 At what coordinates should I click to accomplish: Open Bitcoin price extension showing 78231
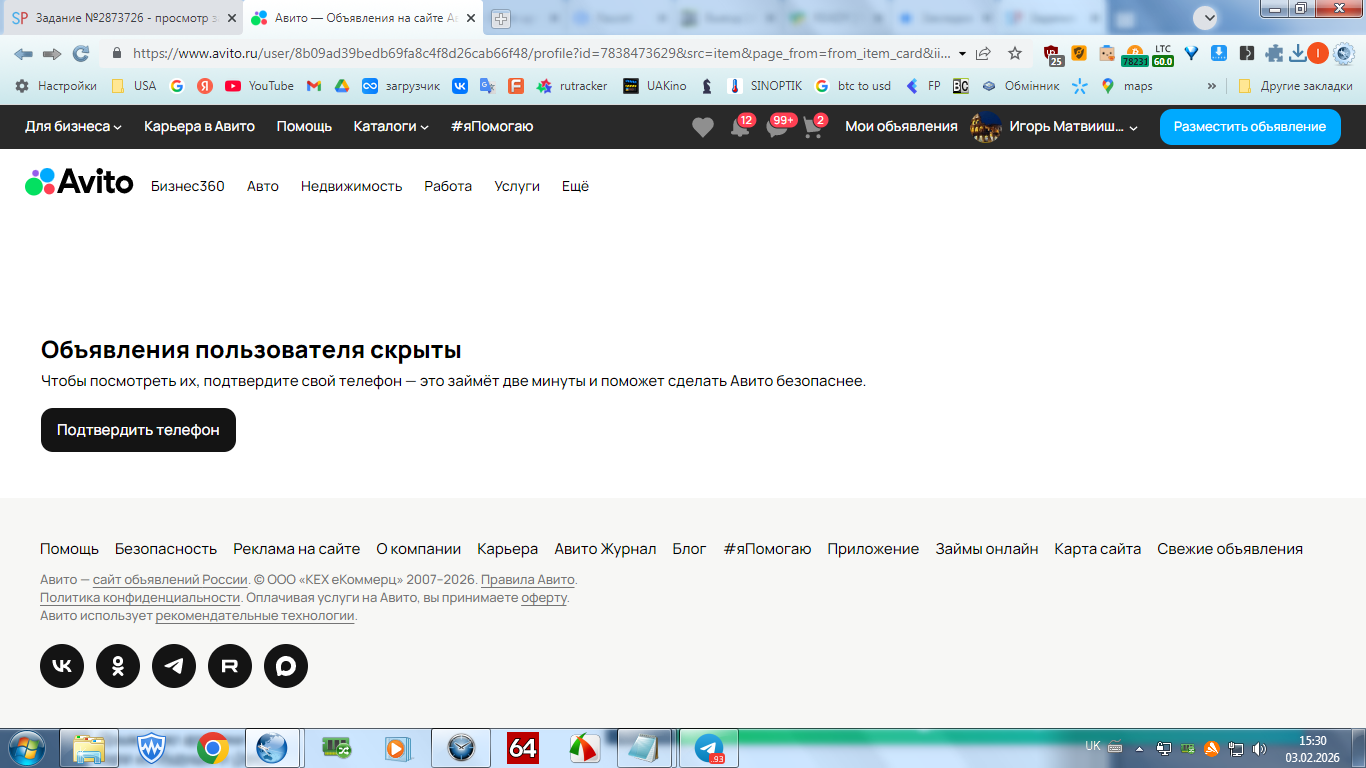coord(1134,55)
